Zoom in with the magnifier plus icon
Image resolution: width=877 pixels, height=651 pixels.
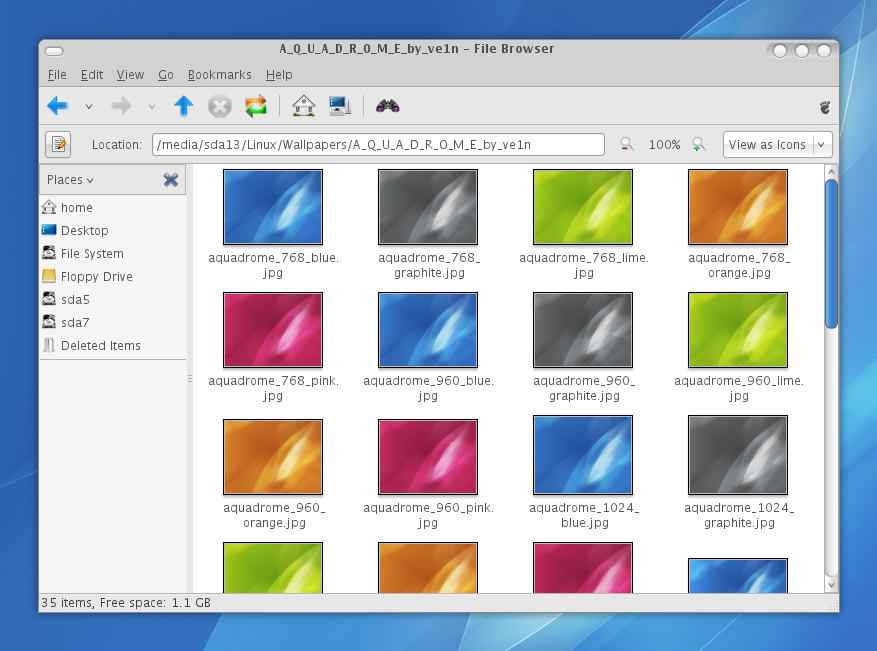(699, 144)
